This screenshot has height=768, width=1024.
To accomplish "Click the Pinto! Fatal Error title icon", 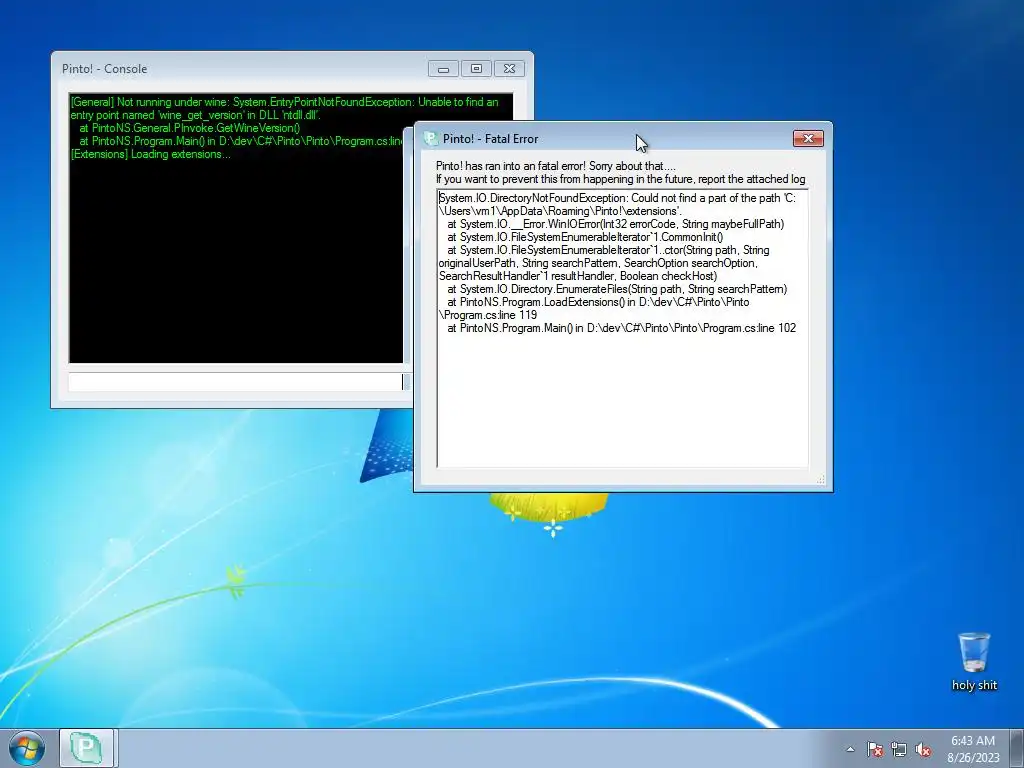I will pos(430,138).
